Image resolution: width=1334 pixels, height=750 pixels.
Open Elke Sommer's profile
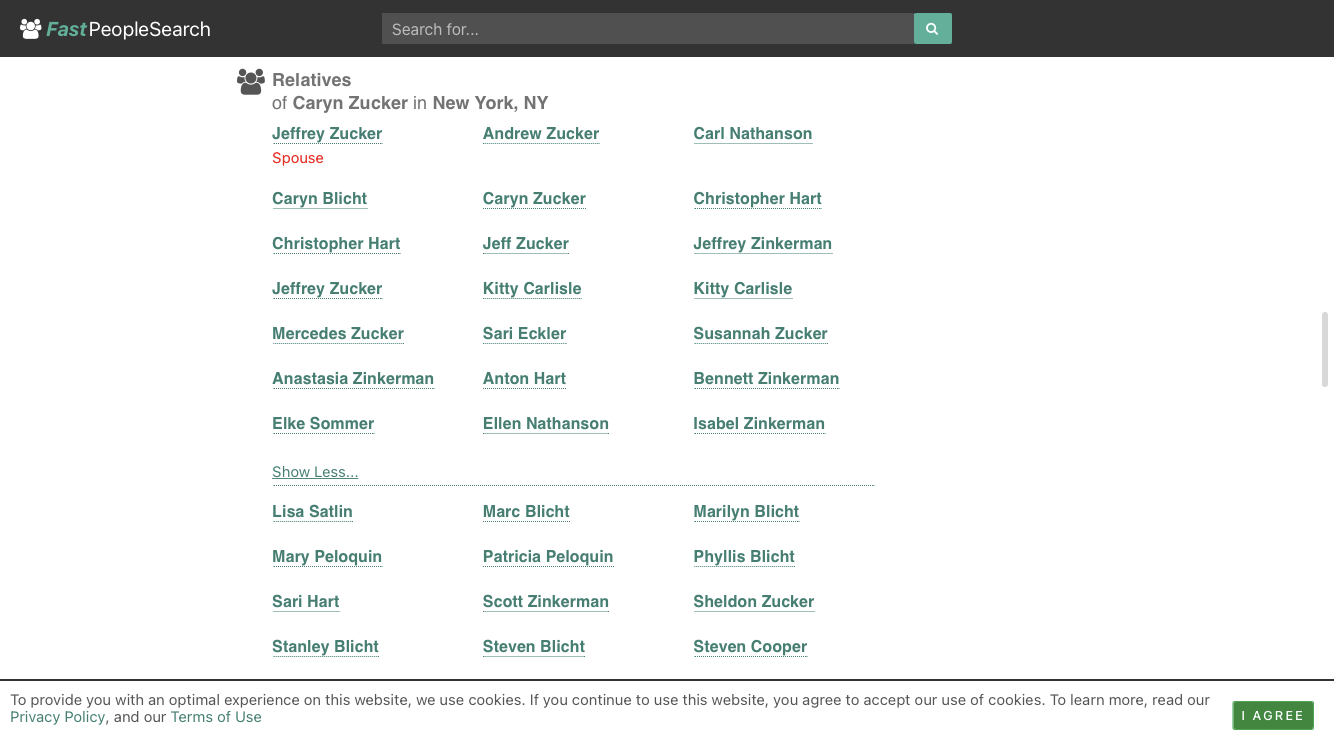click(x=323, y=423)
